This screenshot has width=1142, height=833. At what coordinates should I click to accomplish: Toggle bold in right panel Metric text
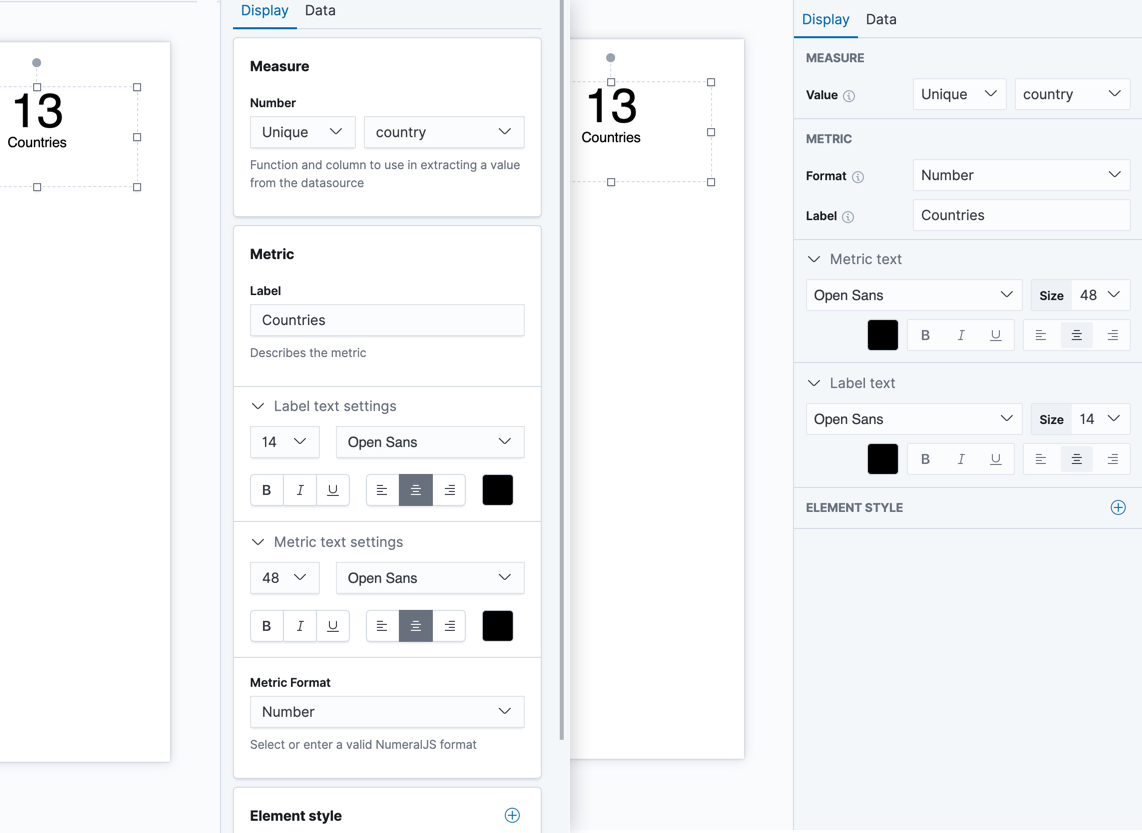point(925,336)
